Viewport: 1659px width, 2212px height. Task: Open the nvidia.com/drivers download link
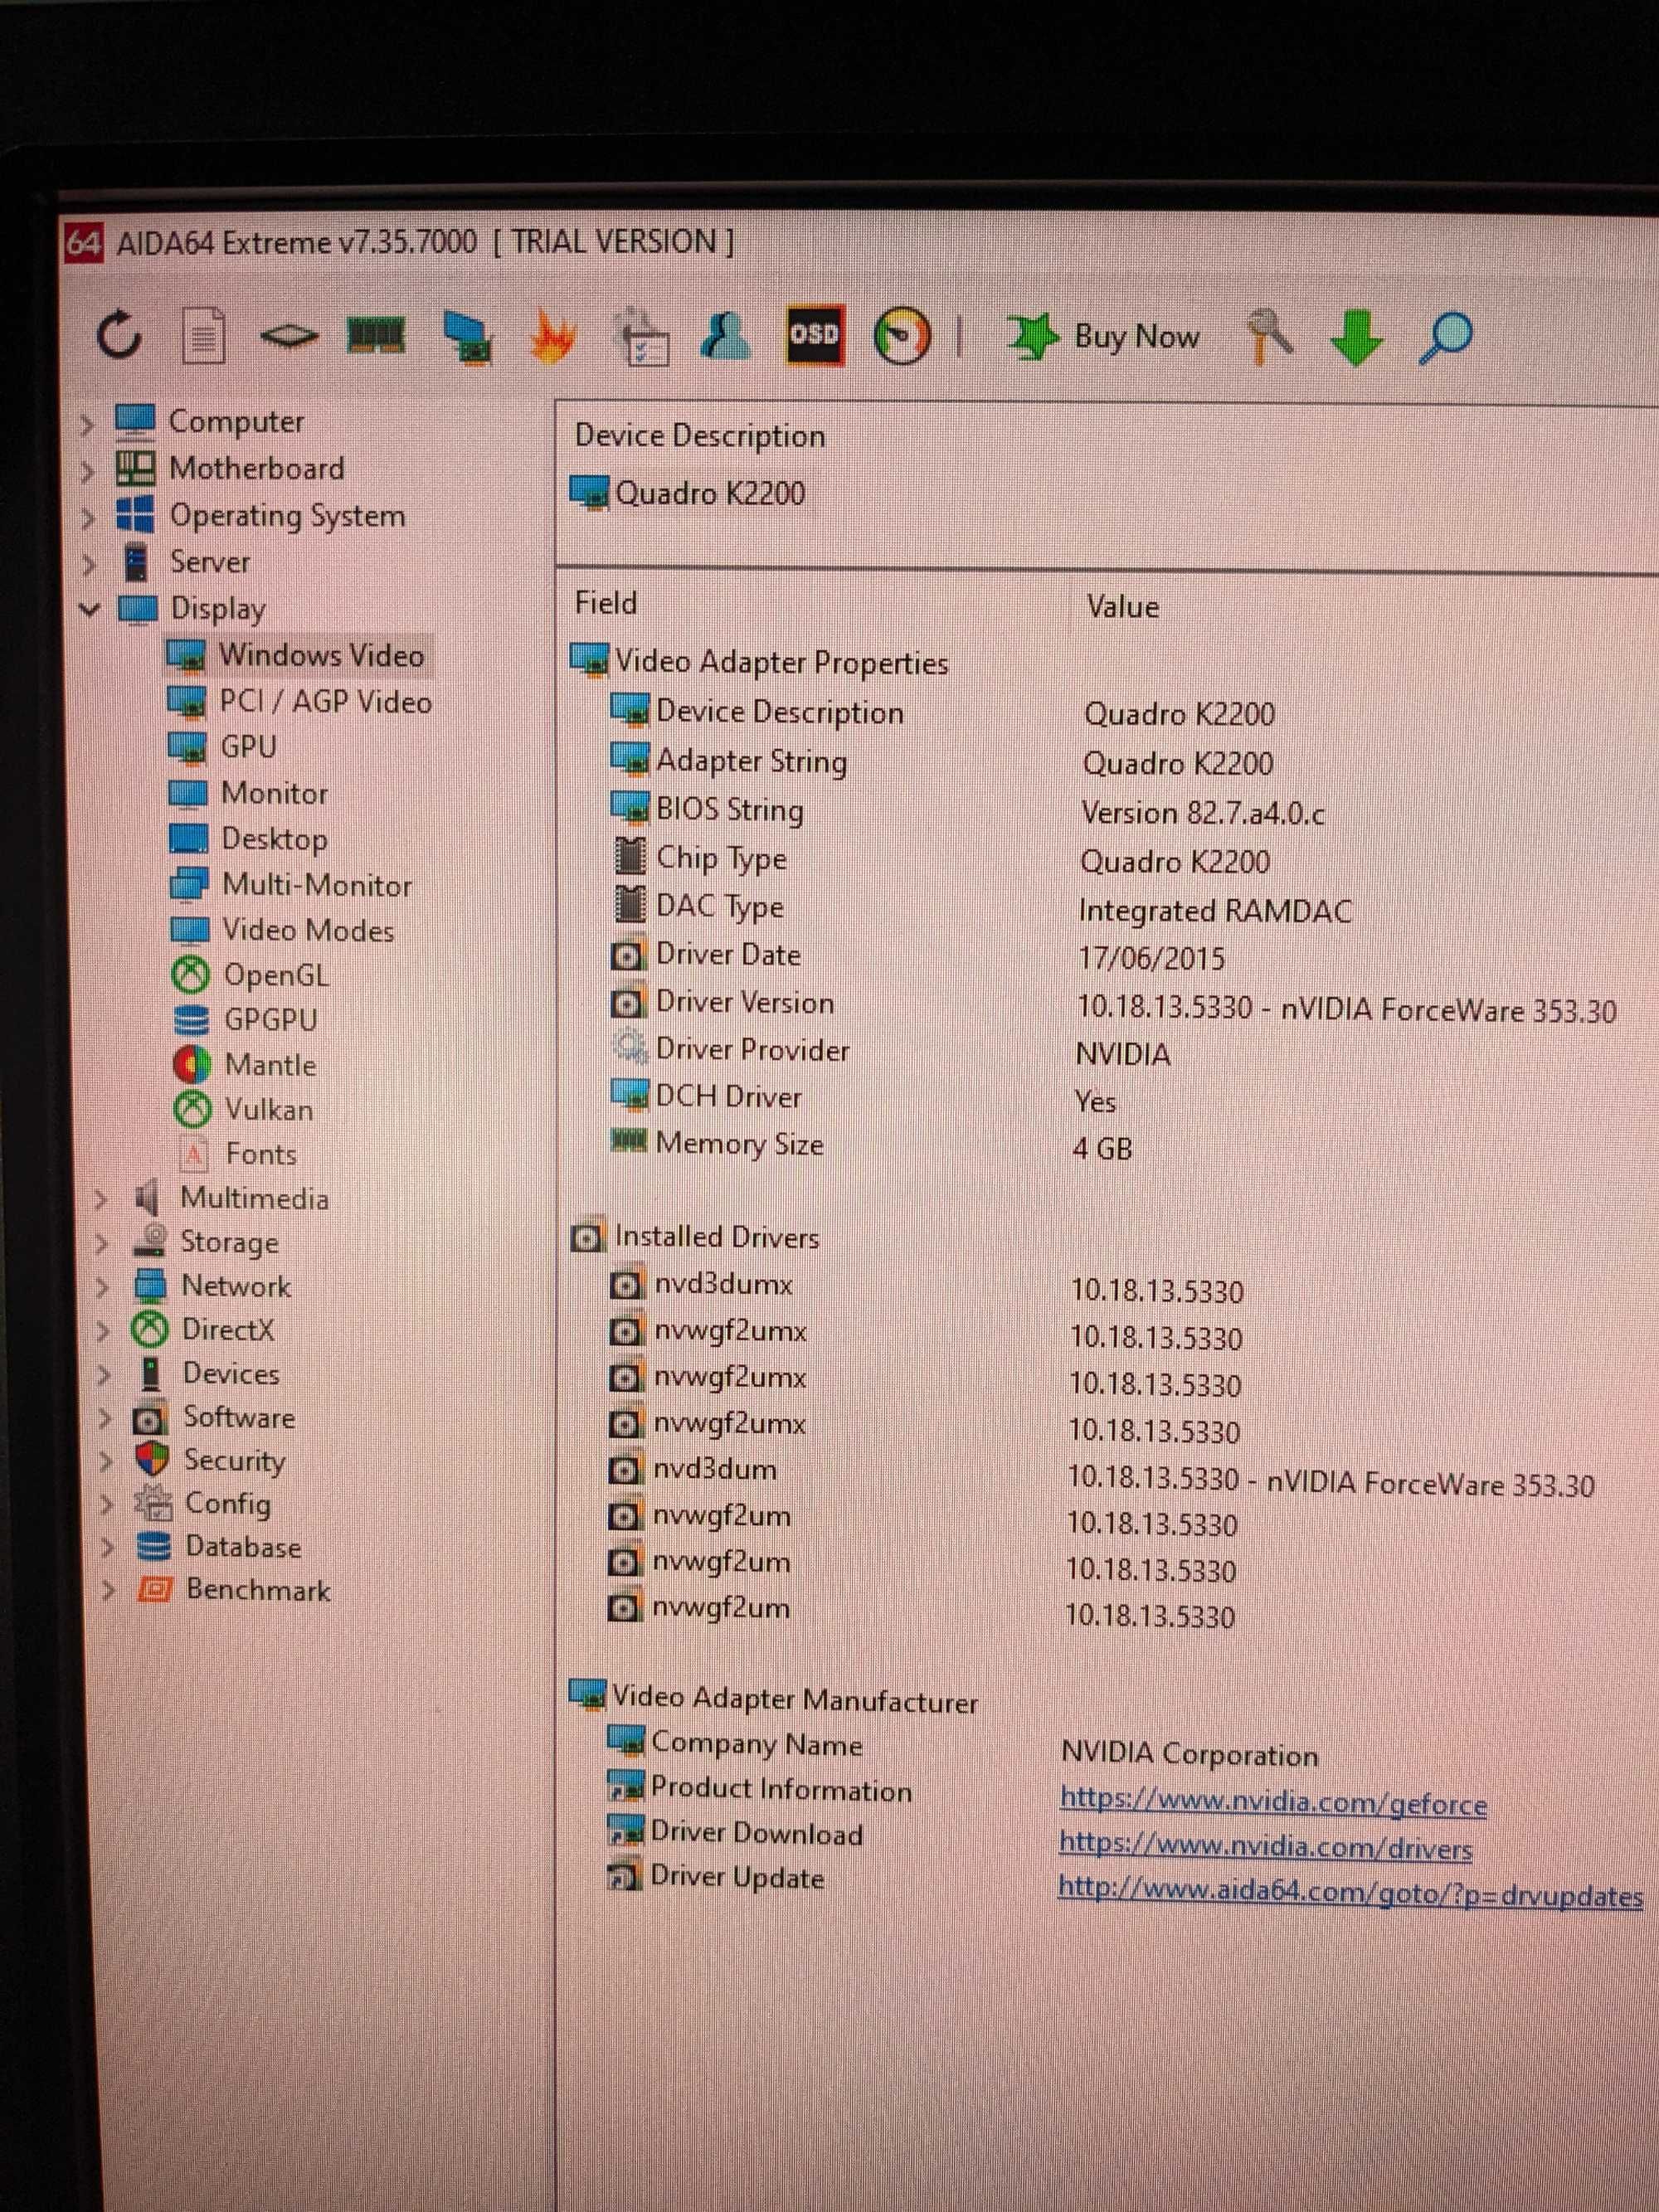[1265, 1847]
